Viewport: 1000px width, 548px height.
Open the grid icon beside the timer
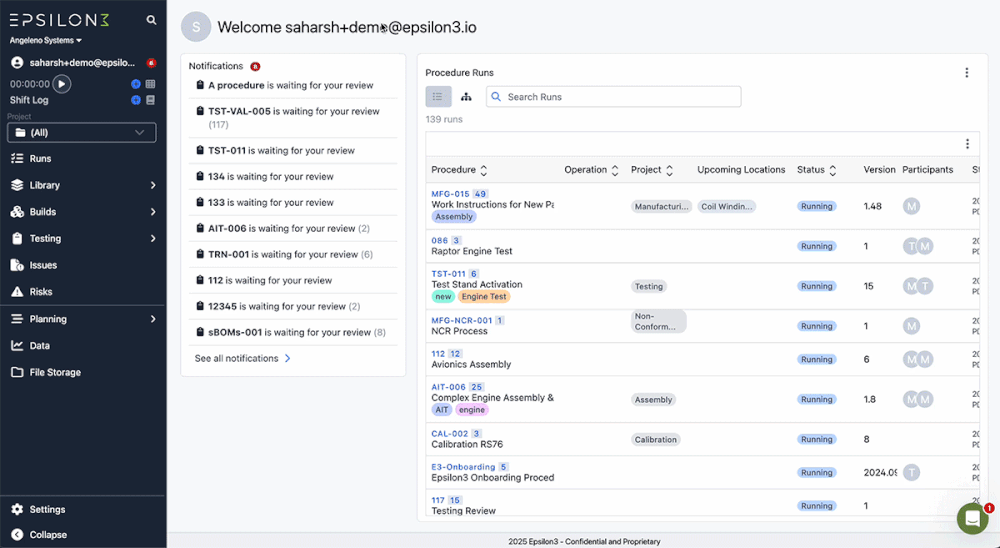tap(151, 84)
